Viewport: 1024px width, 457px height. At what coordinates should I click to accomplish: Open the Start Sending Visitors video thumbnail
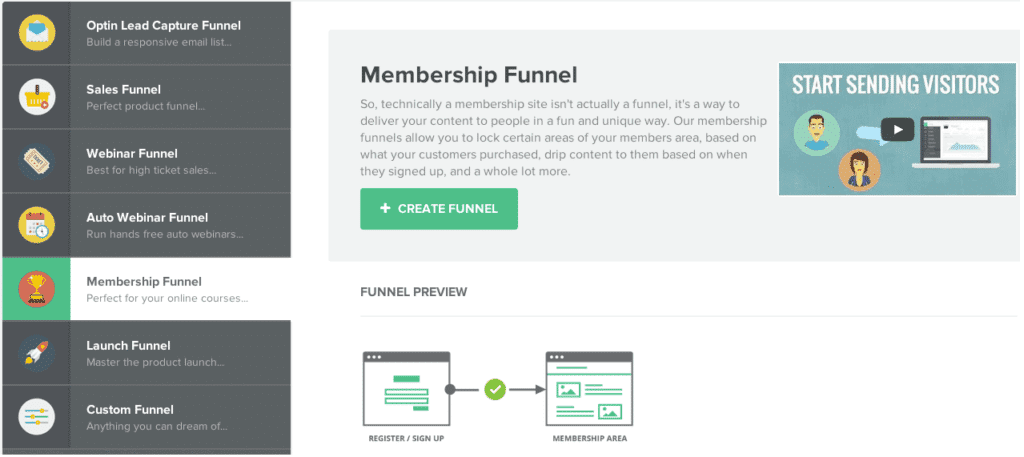point(897,129)
